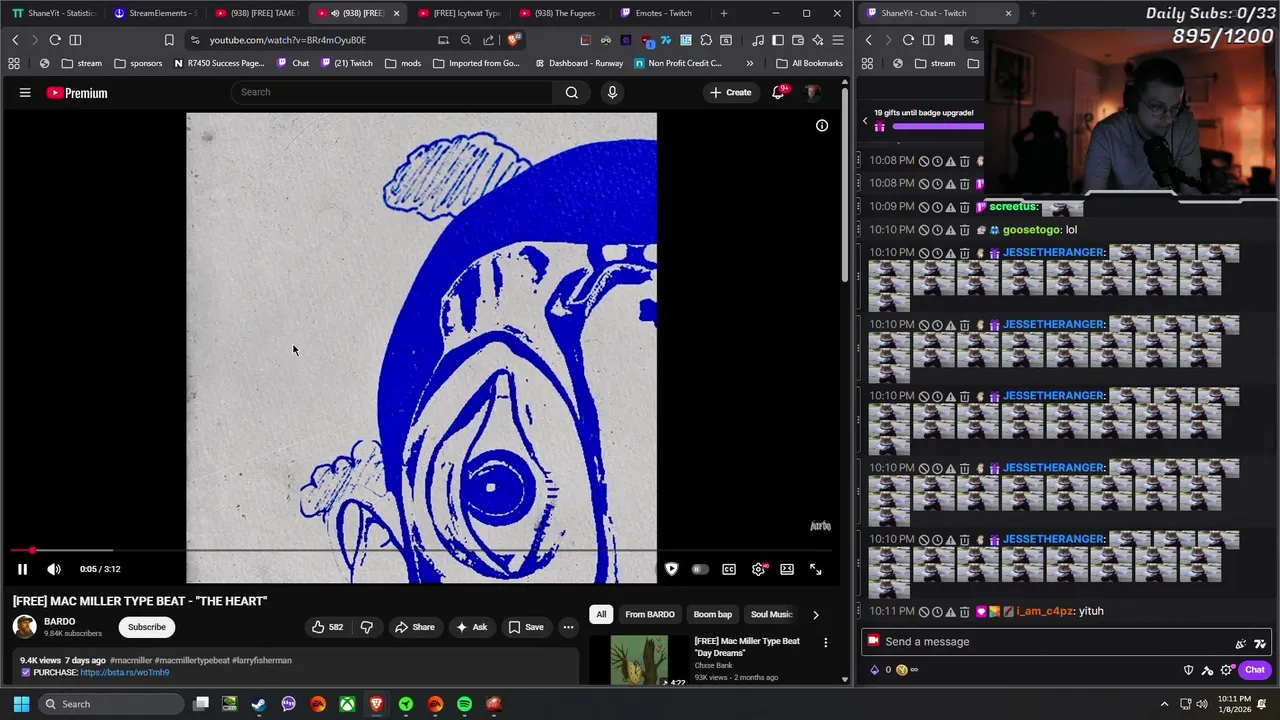Open the Day Dreams video thumbnail
This screenshot has height=720, width=1280.
click(639, 660)
